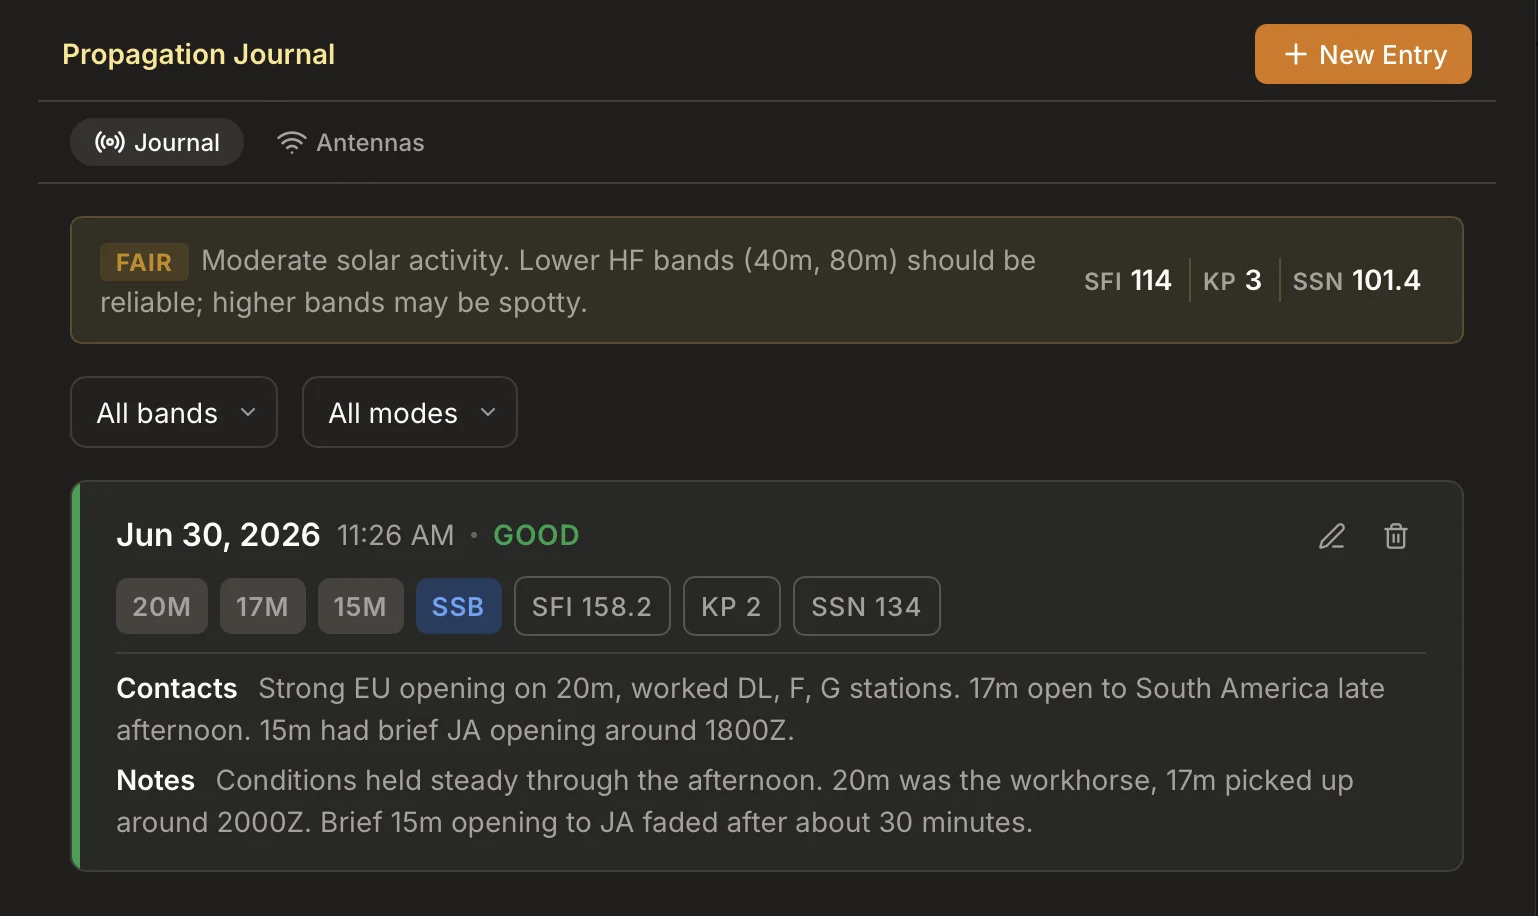Edit the Jun 30 entry with pencil icon
The image size is (1538, 916).
click(1332, 537)
